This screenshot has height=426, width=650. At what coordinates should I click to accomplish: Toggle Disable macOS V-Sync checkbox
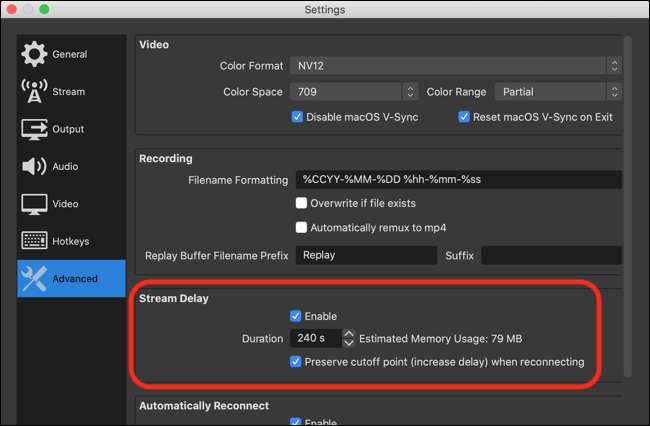[x=297, y=117]
